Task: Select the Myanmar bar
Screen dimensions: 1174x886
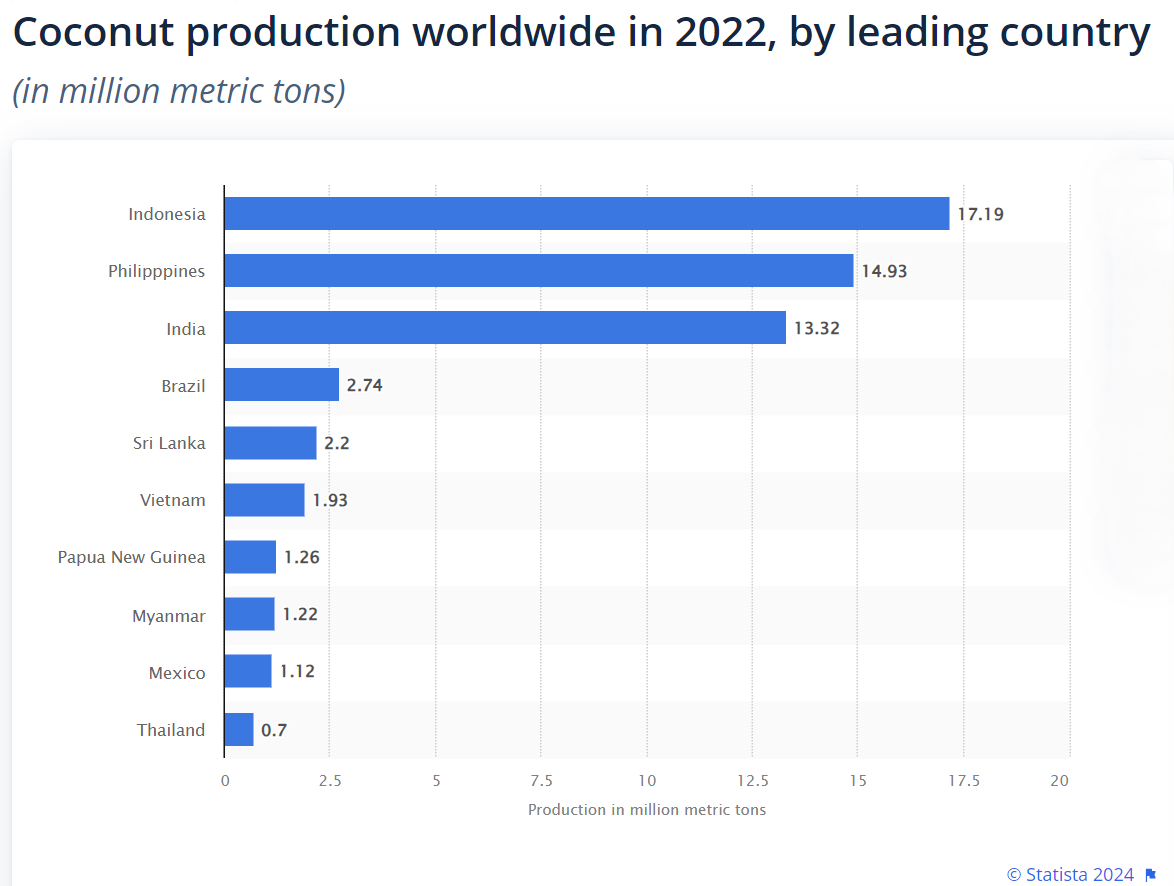Action: click(x=249, y=615)
